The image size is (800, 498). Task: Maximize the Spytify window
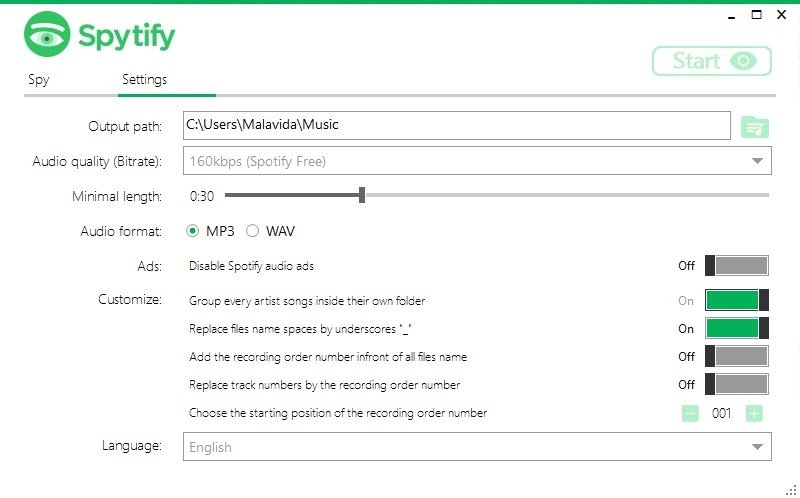coord(757,15)
